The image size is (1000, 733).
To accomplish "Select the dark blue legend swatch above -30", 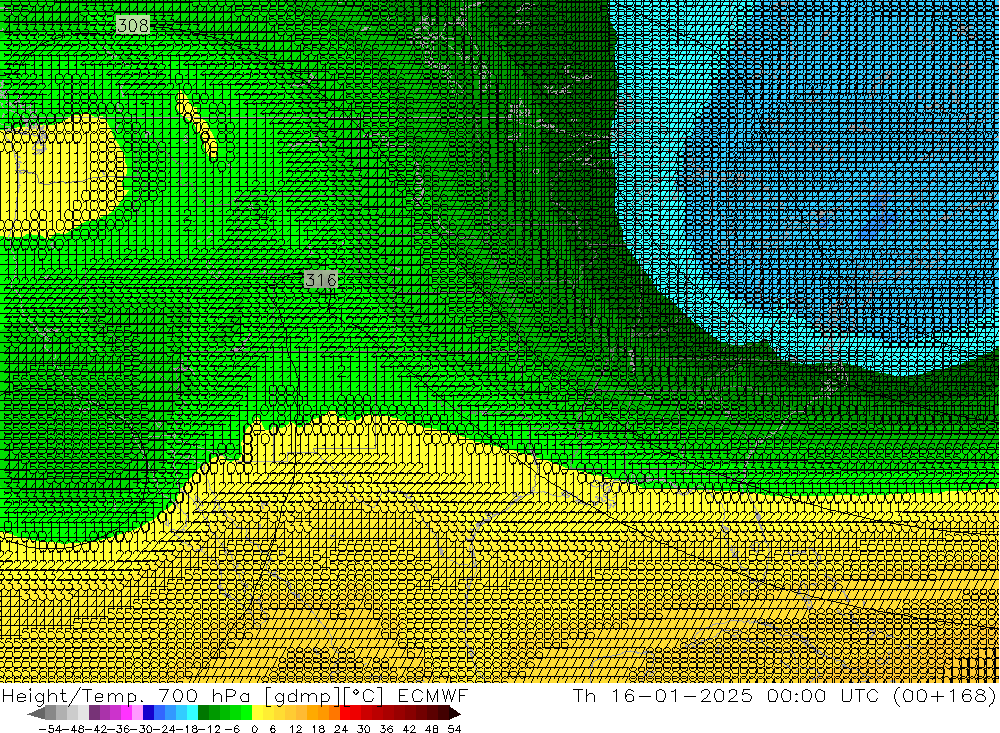I will (x=148, y=714).
